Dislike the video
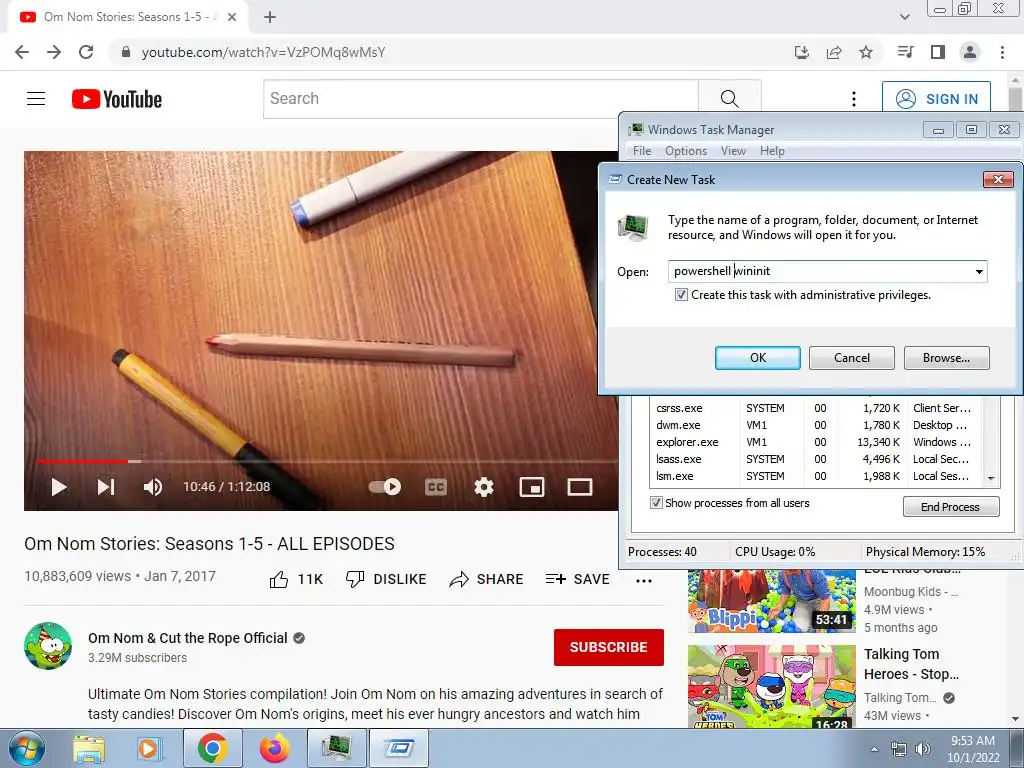This screenshot has width=1024, height=768. coord(386,579)
